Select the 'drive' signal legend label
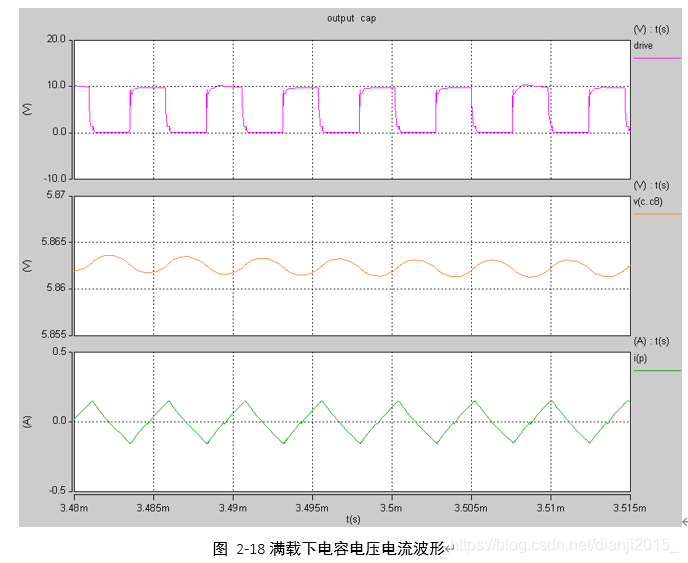 tap(643, 46)
